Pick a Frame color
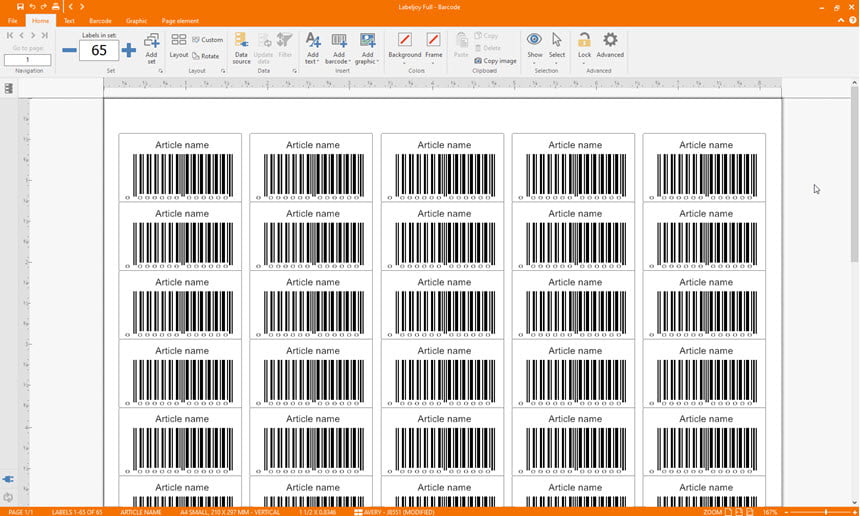Screen dimensions: 860x516 [x=433, y=48]
